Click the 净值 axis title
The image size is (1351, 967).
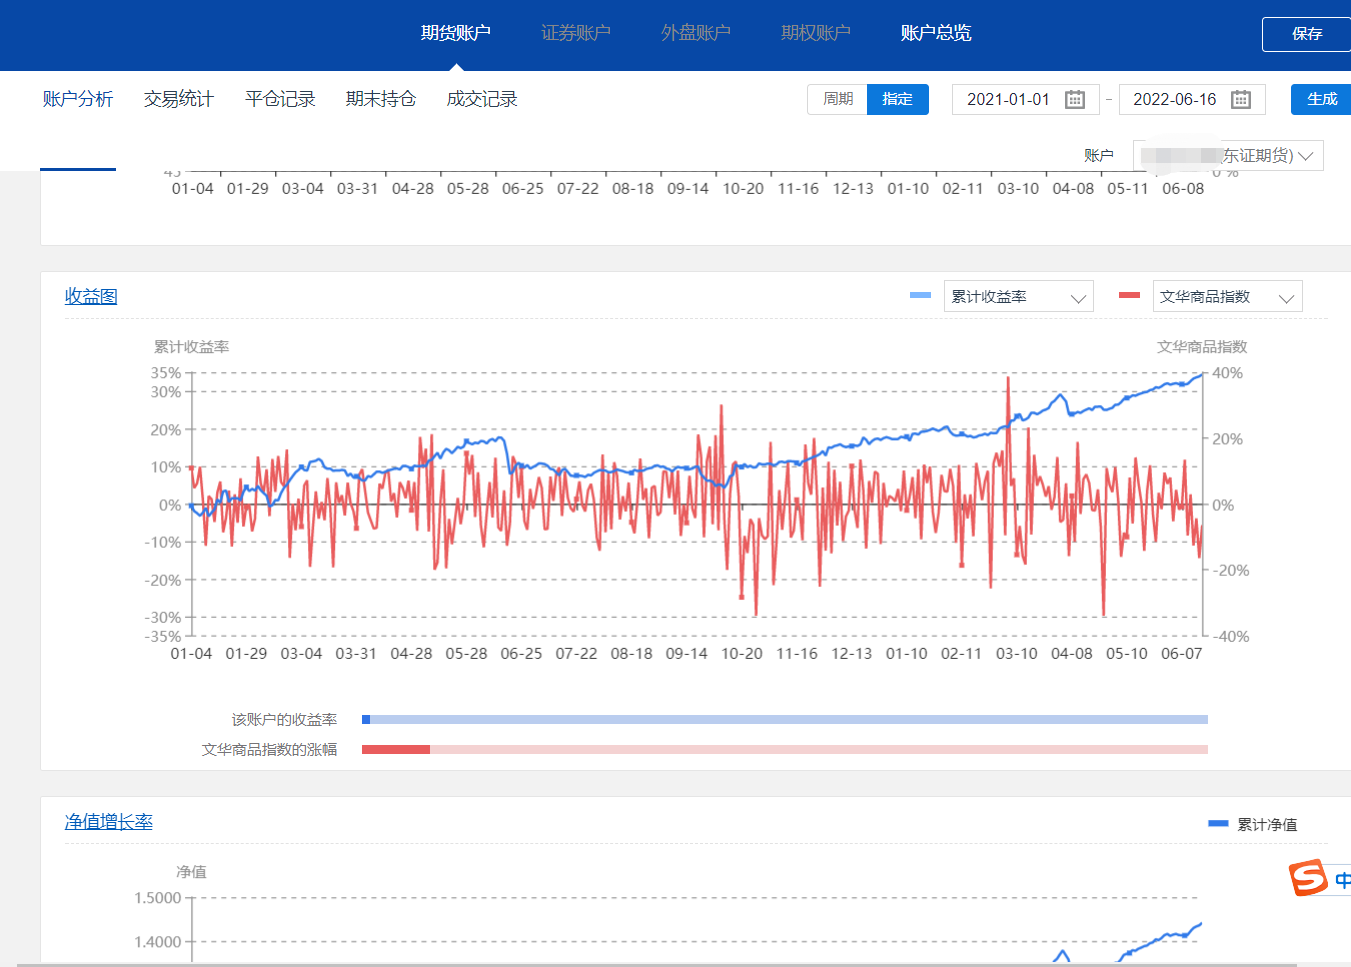191,871
